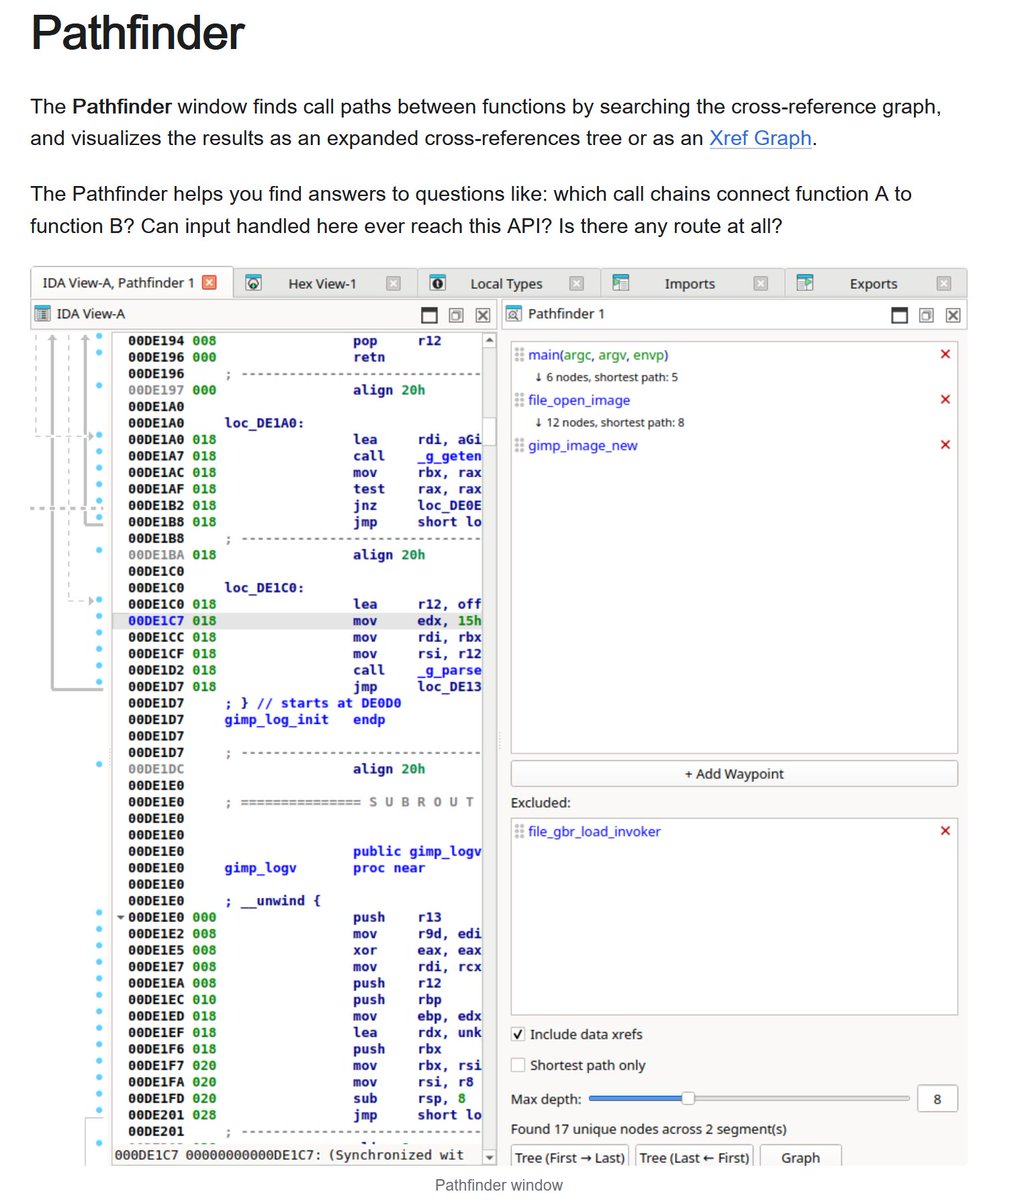Click the loc_DE13 jump target

coord(450,687)
